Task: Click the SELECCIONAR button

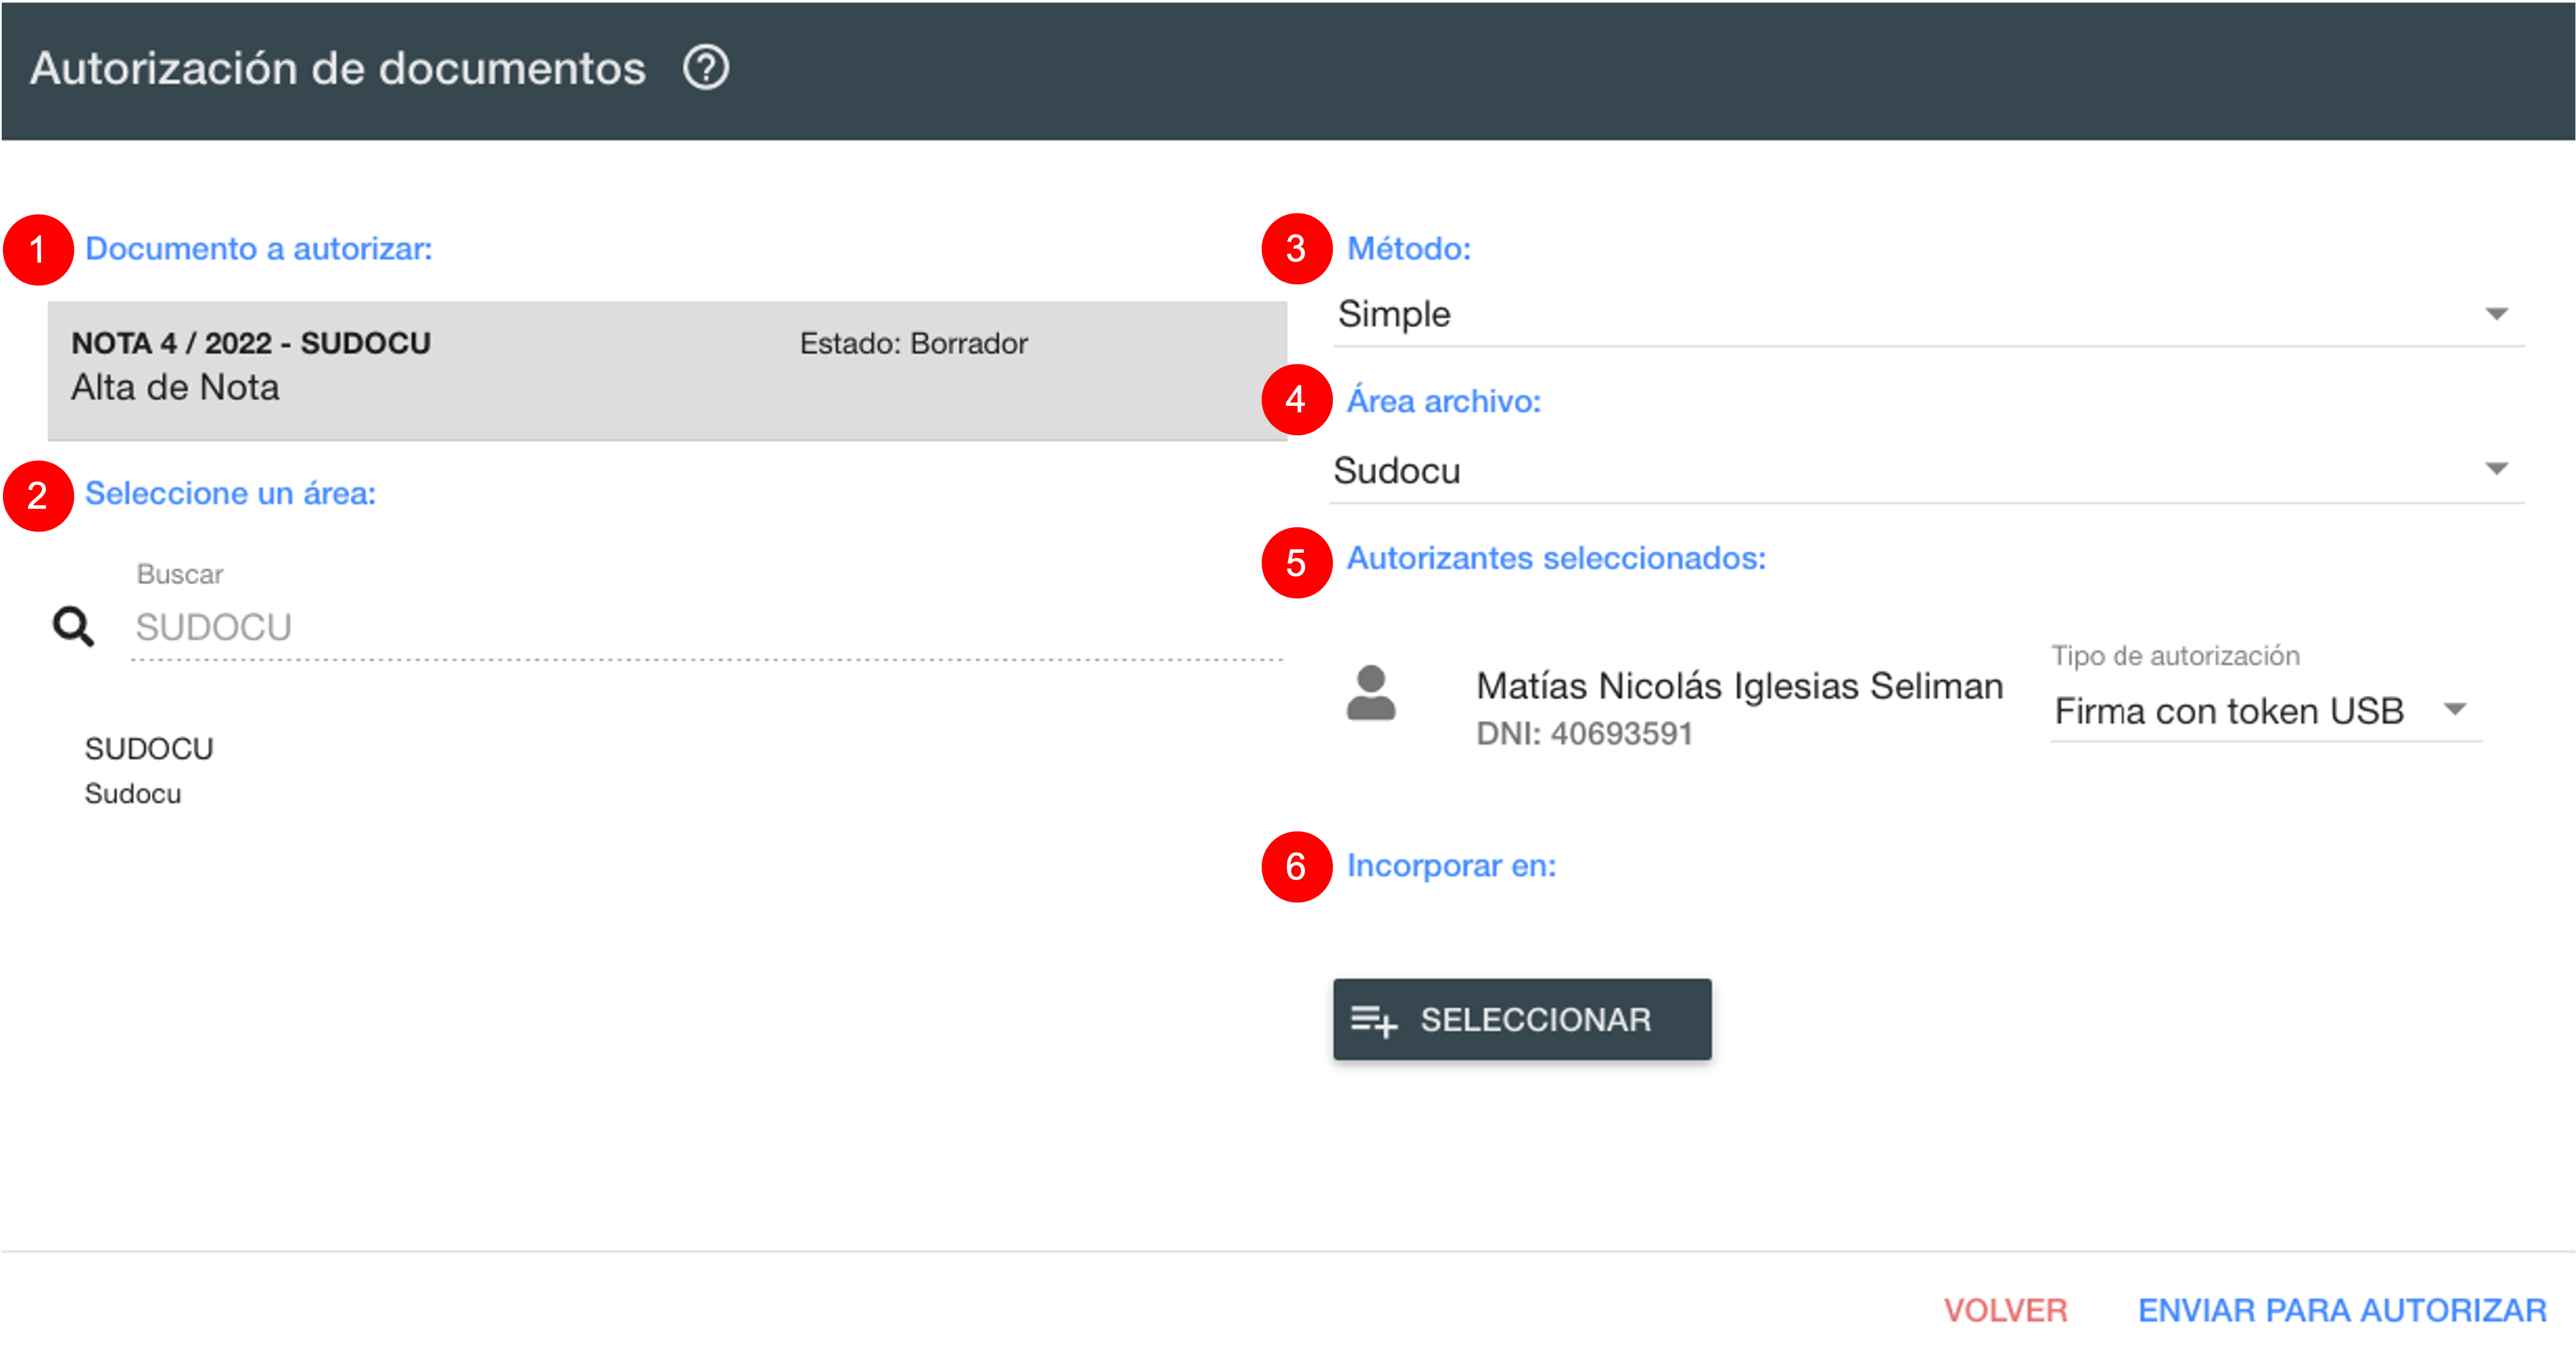Action: coord(1521,1020)
